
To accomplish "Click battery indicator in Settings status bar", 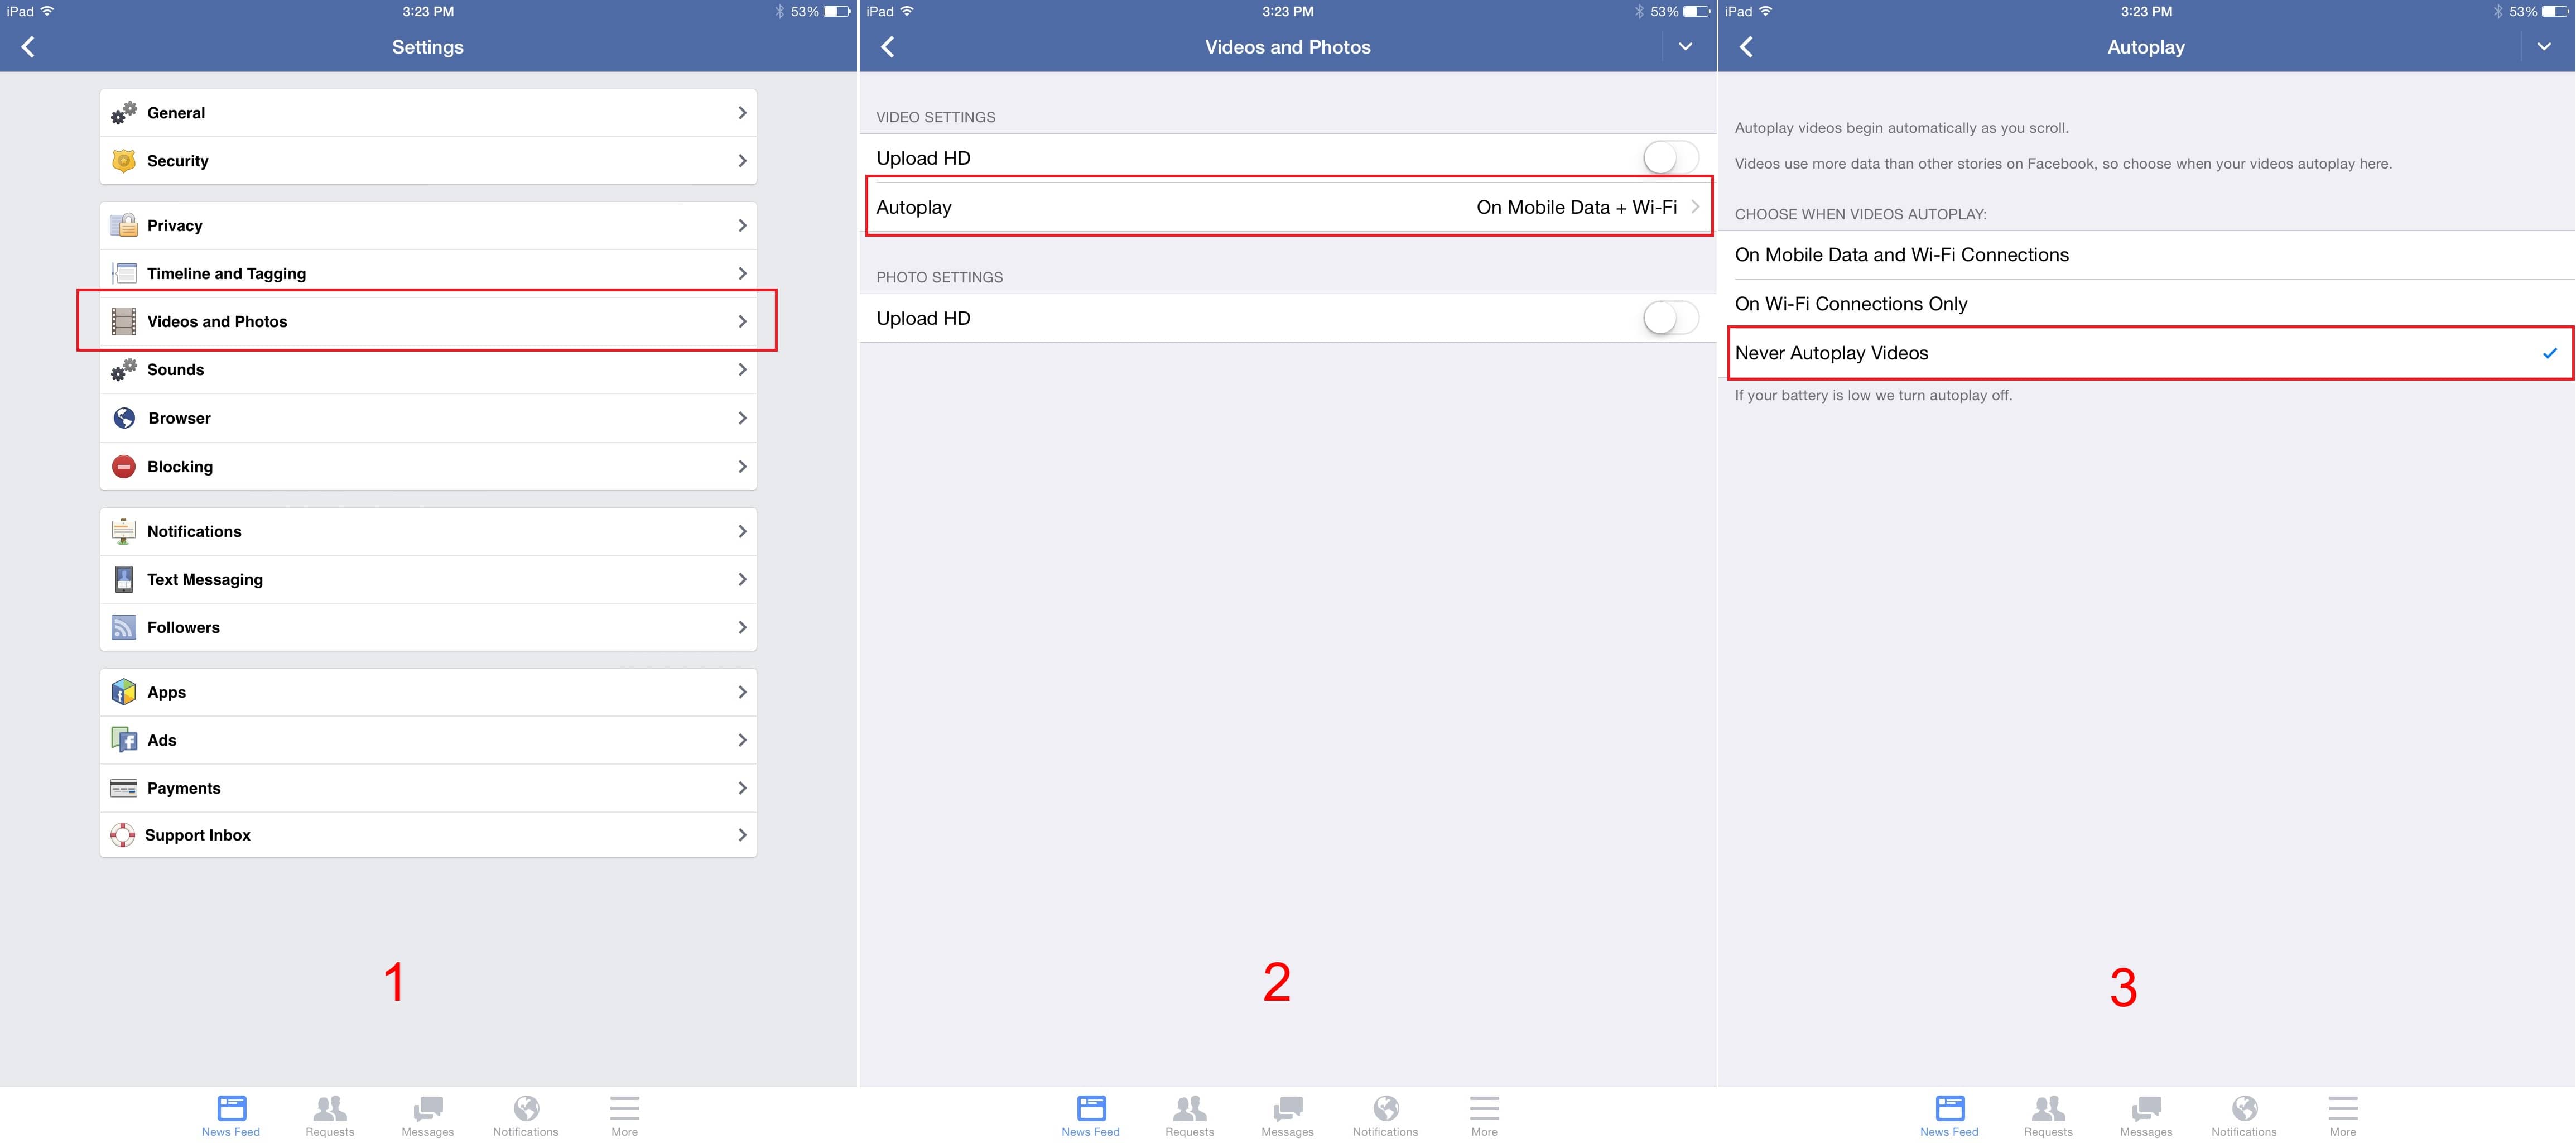I will pos(837,12).
